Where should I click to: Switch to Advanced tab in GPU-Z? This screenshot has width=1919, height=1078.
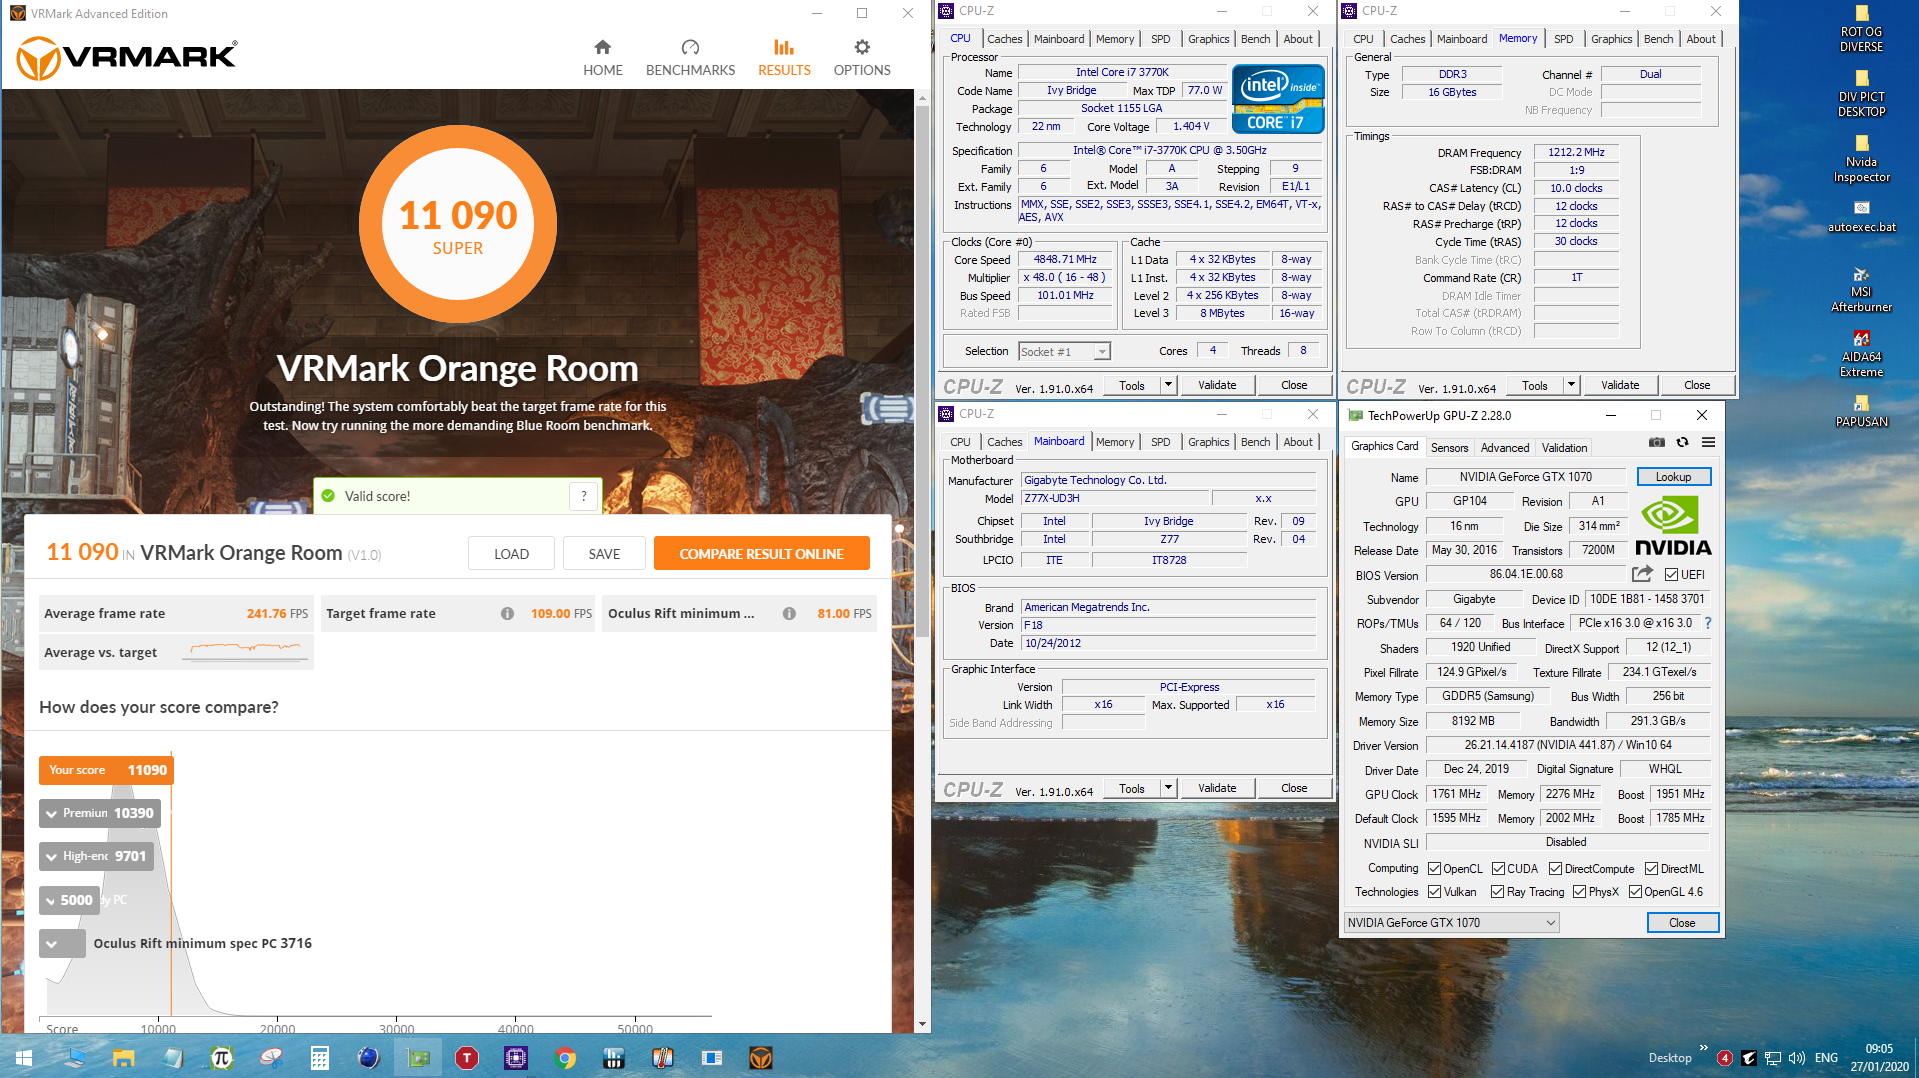coord(1504,448)
